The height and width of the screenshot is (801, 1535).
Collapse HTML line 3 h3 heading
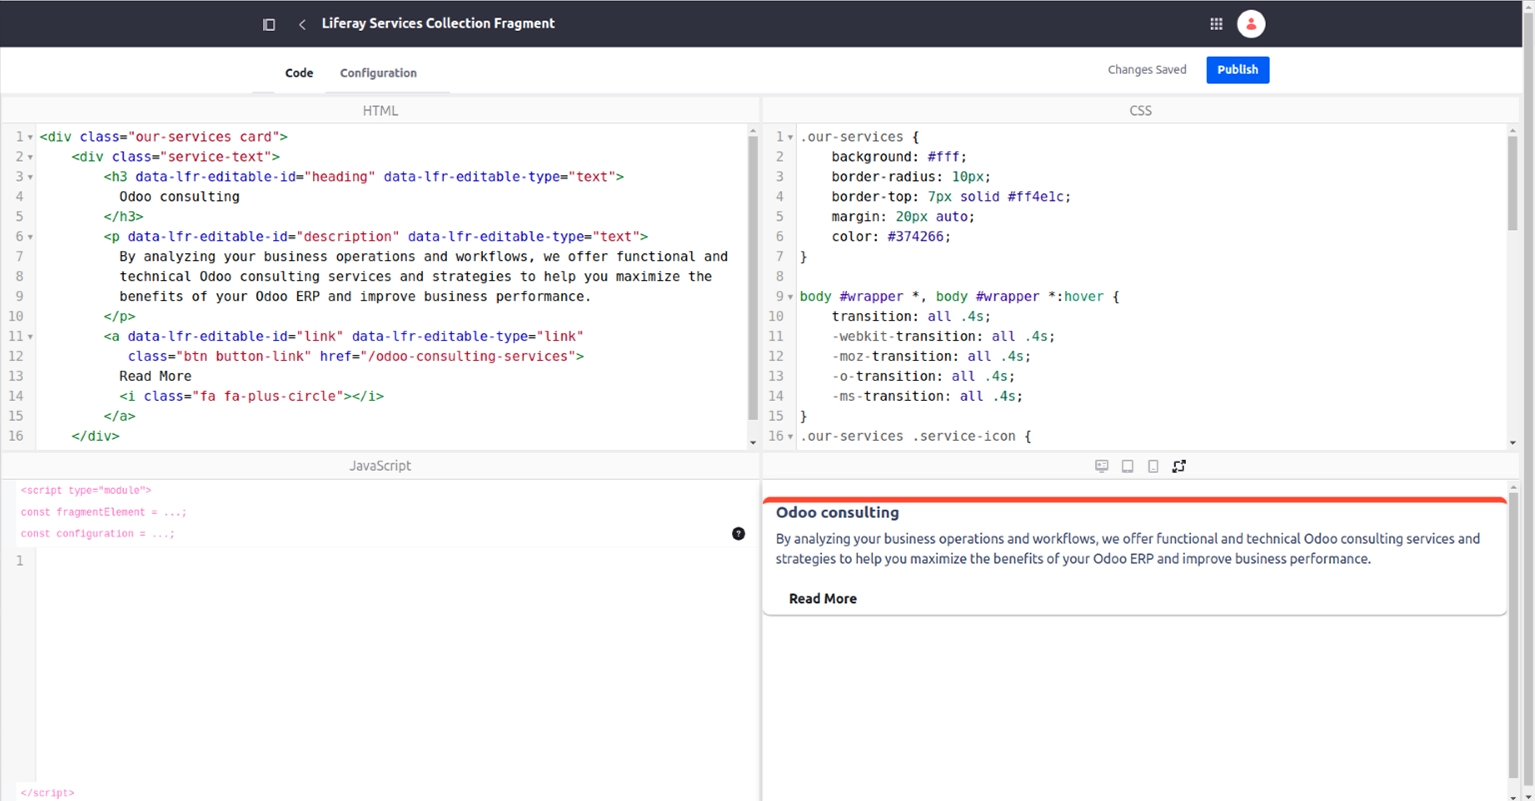click(30, 177)
